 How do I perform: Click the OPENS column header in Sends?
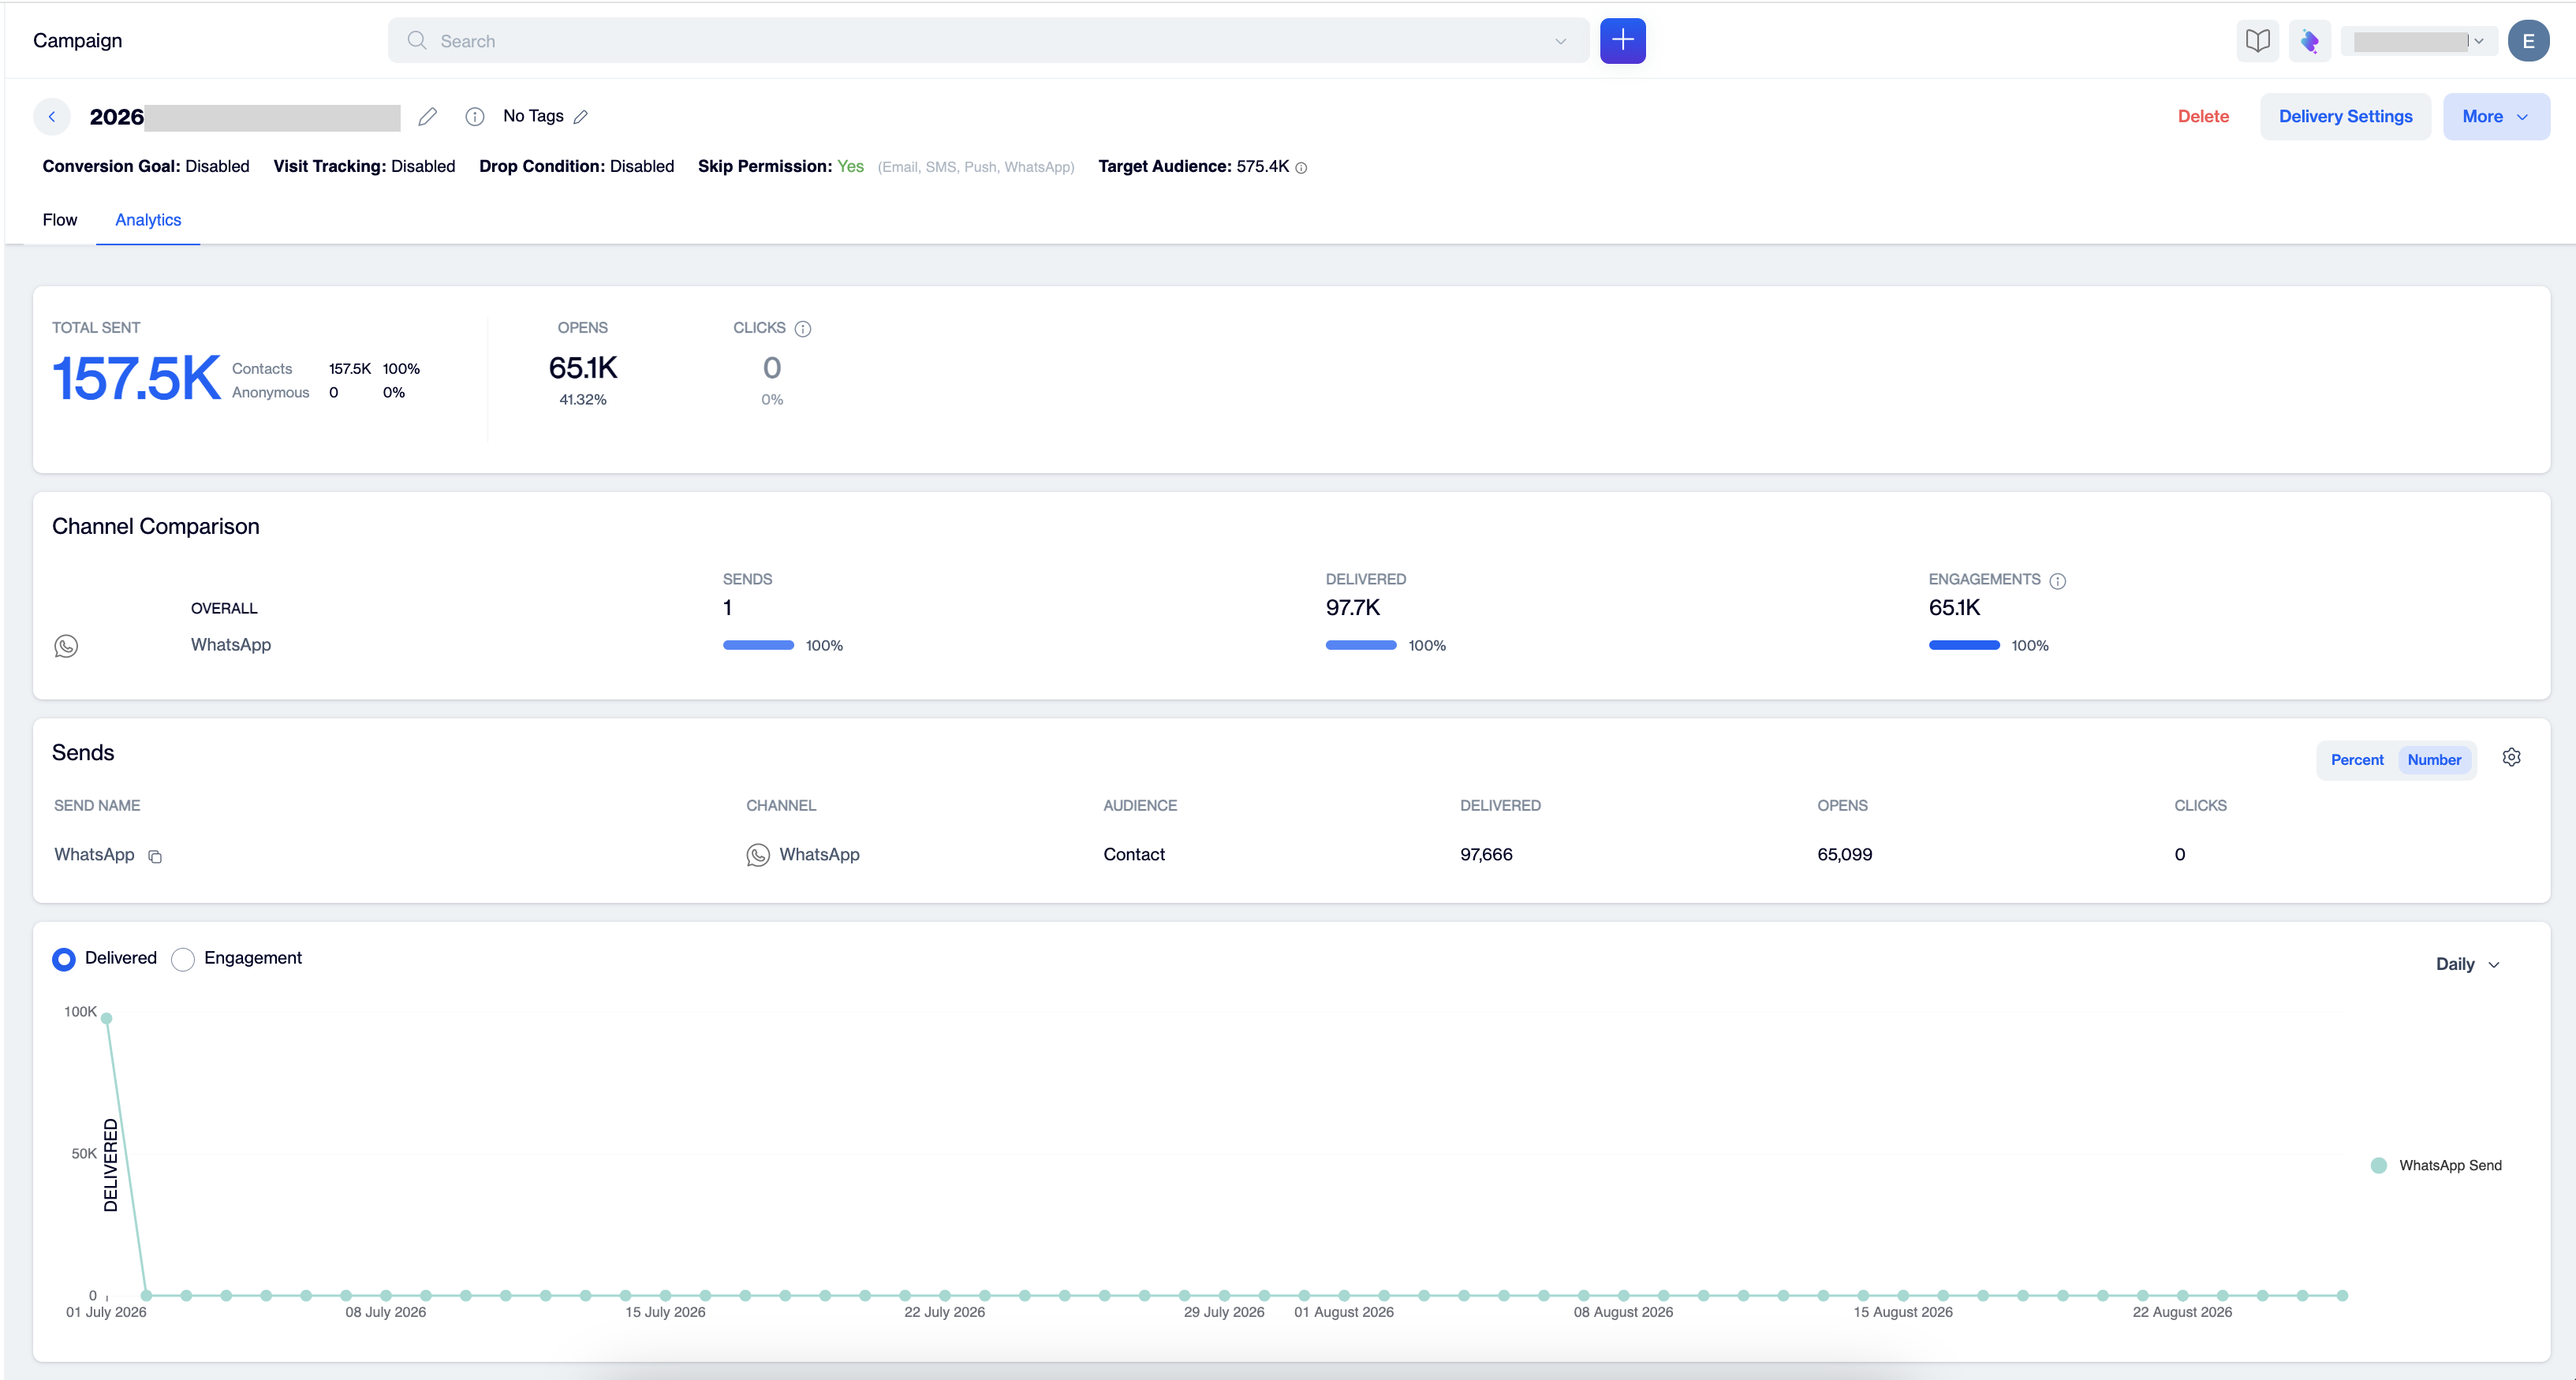[x=1842, y=806]
